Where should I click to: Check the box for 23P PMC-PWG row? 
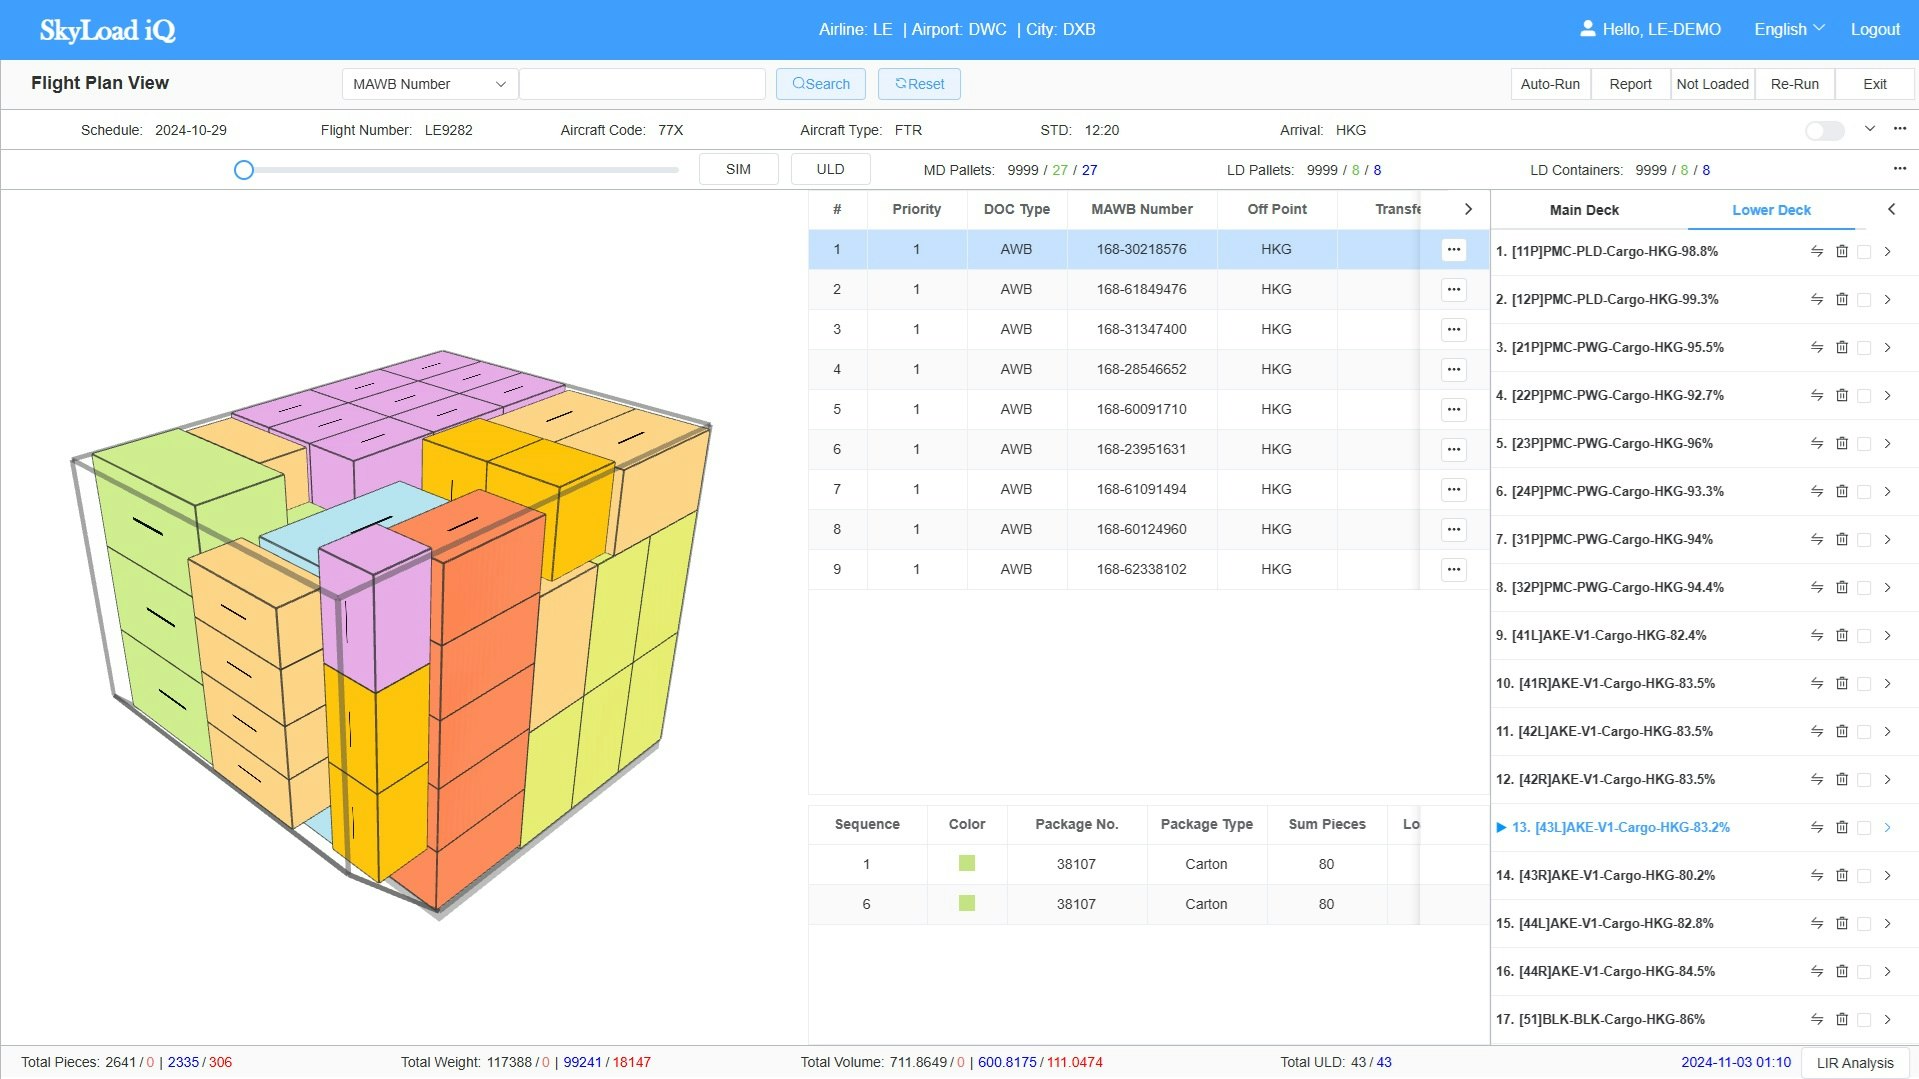pos(1864,444)
